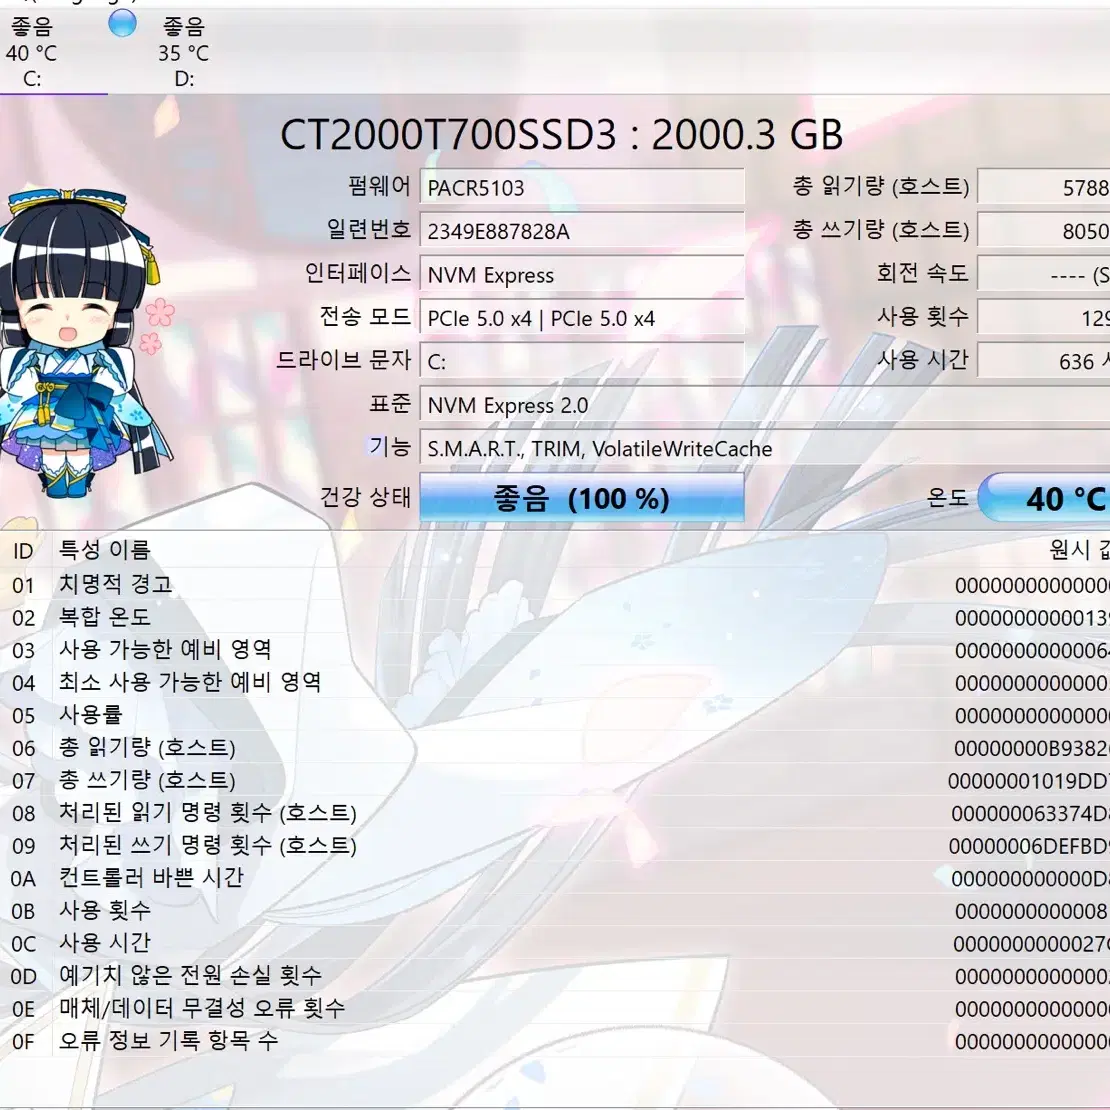The width and height of the screenshot is (1110, 1110).
Task: Click the total host reads value field beginning 5788
Action: click(1044, 188)
